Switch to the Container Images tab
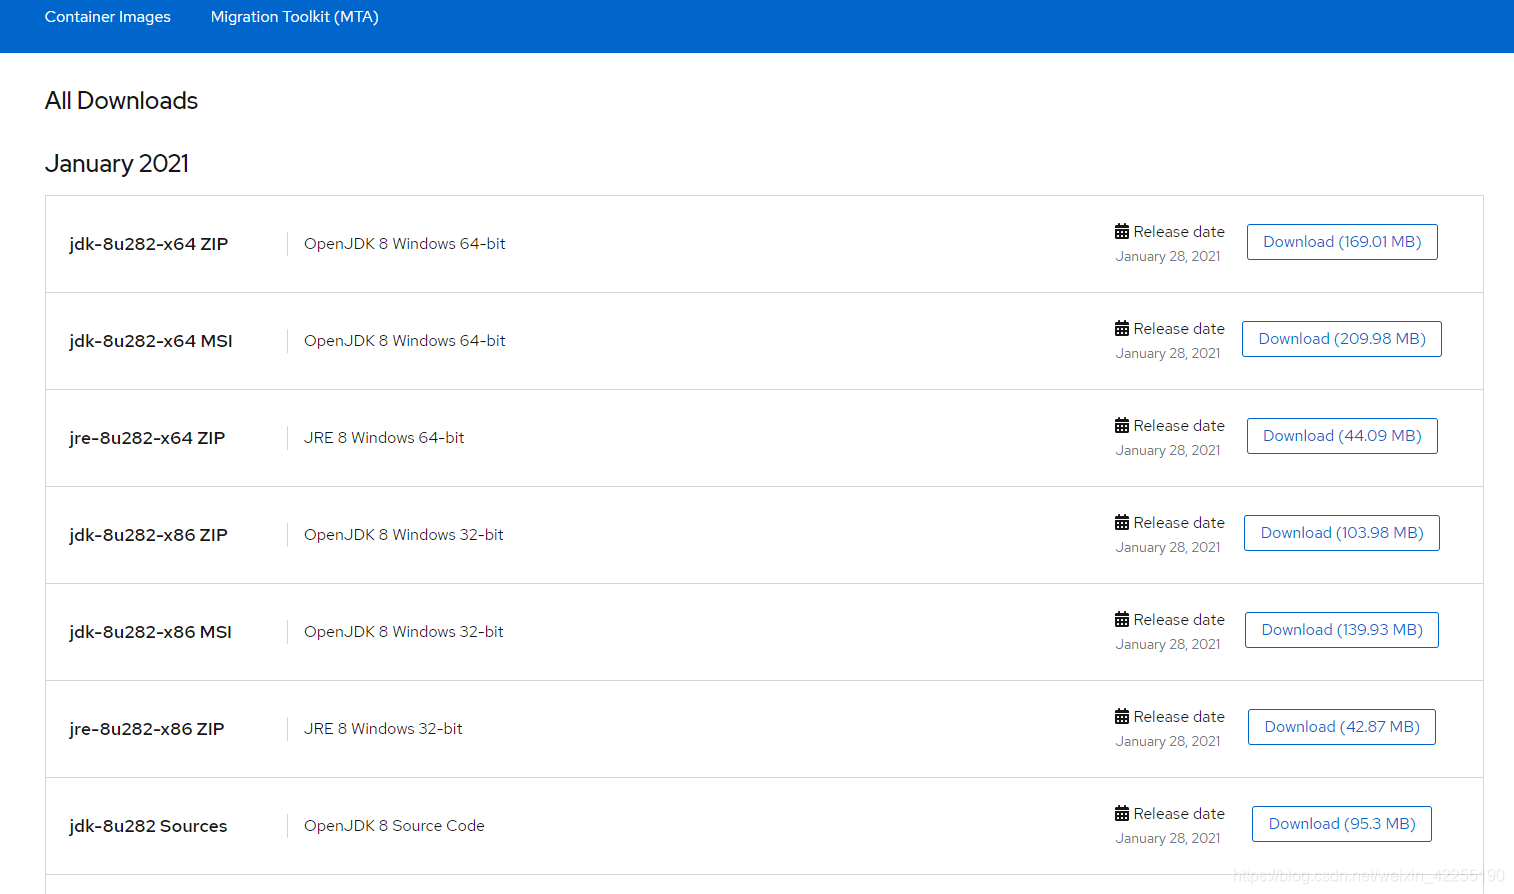This screenshot has width=1514, height=894. [107, 16]
